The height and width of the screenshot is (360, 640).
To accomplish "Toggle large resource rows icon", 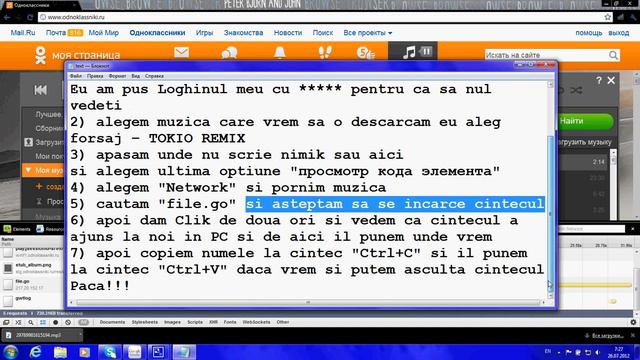I will pyautogui.click(x=43, y=322).
